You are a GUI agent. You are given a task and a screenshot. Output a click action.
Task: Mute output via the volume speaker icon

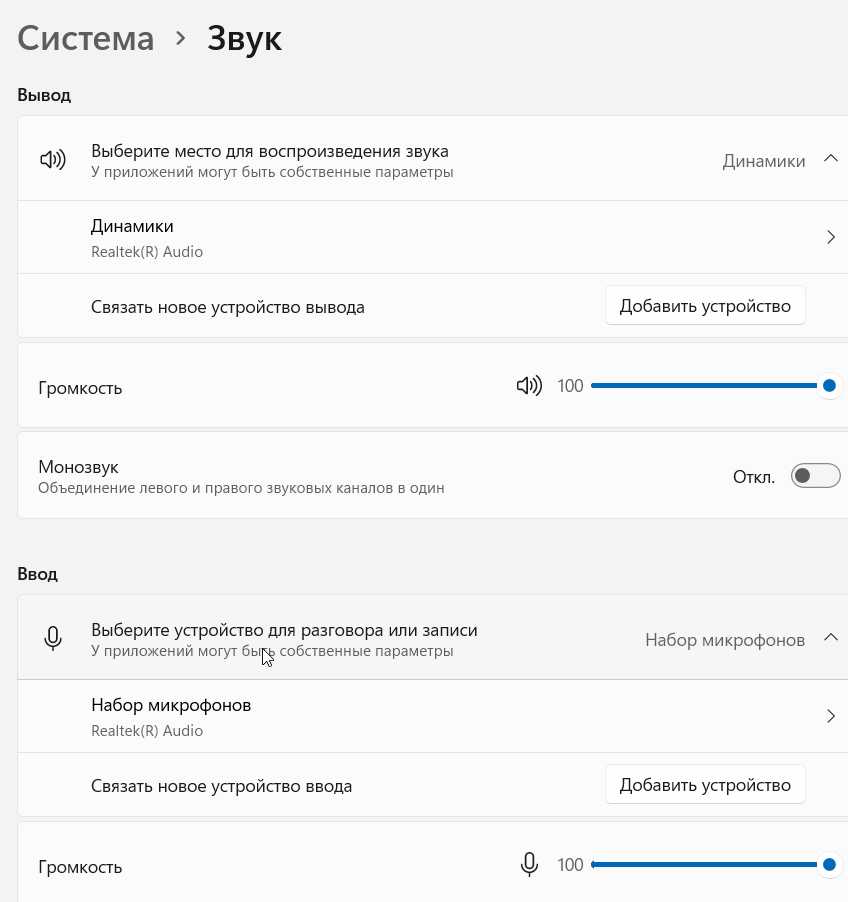[x=529, y=385]
